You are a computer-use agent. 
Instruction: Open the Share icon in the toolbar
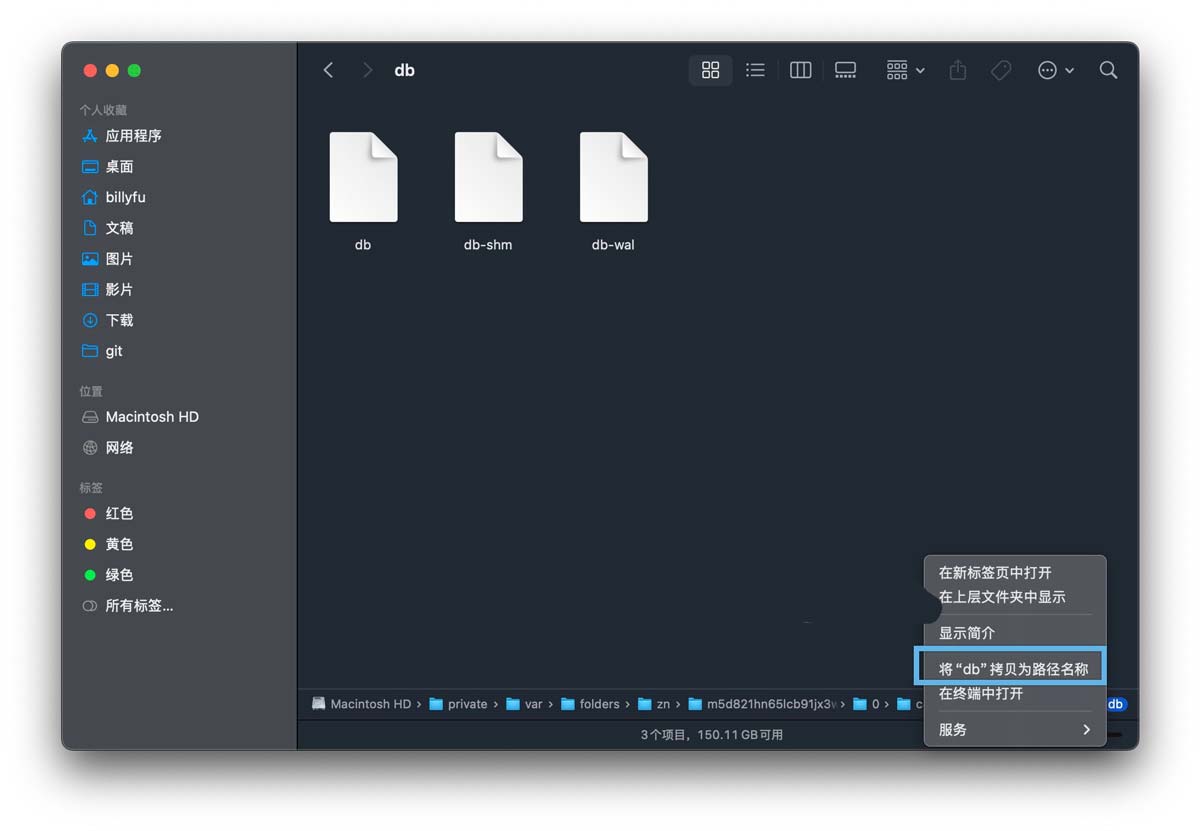coord(957,70)
